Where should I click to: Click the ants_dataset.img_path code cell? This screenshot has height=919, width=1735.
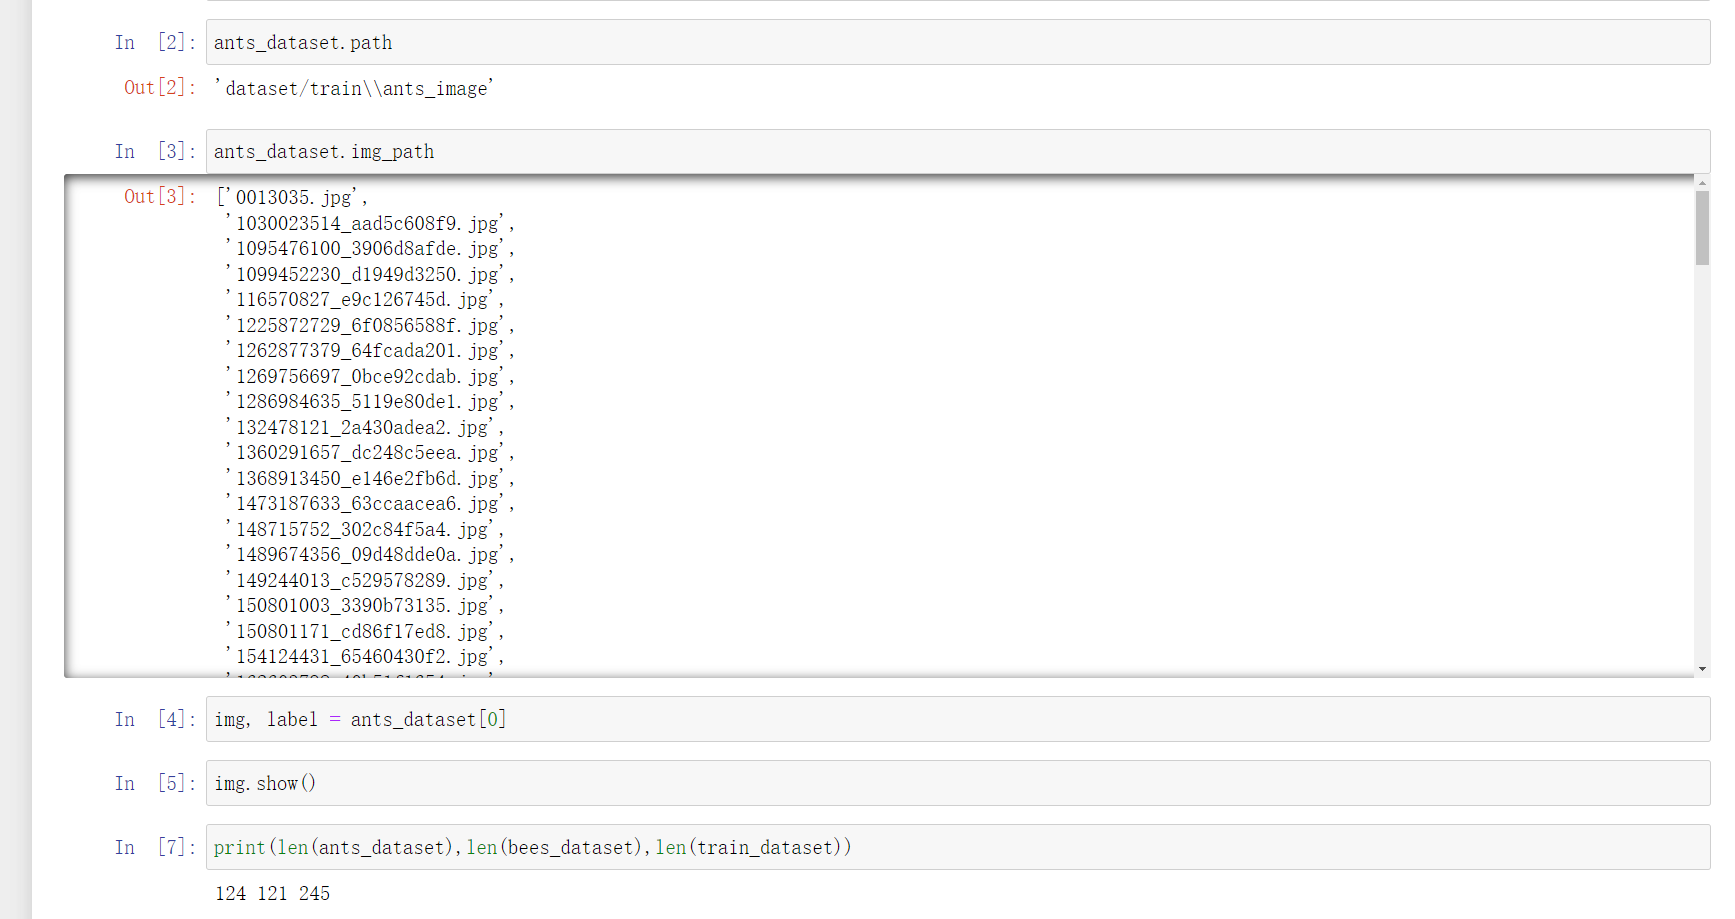coord(957,151)
